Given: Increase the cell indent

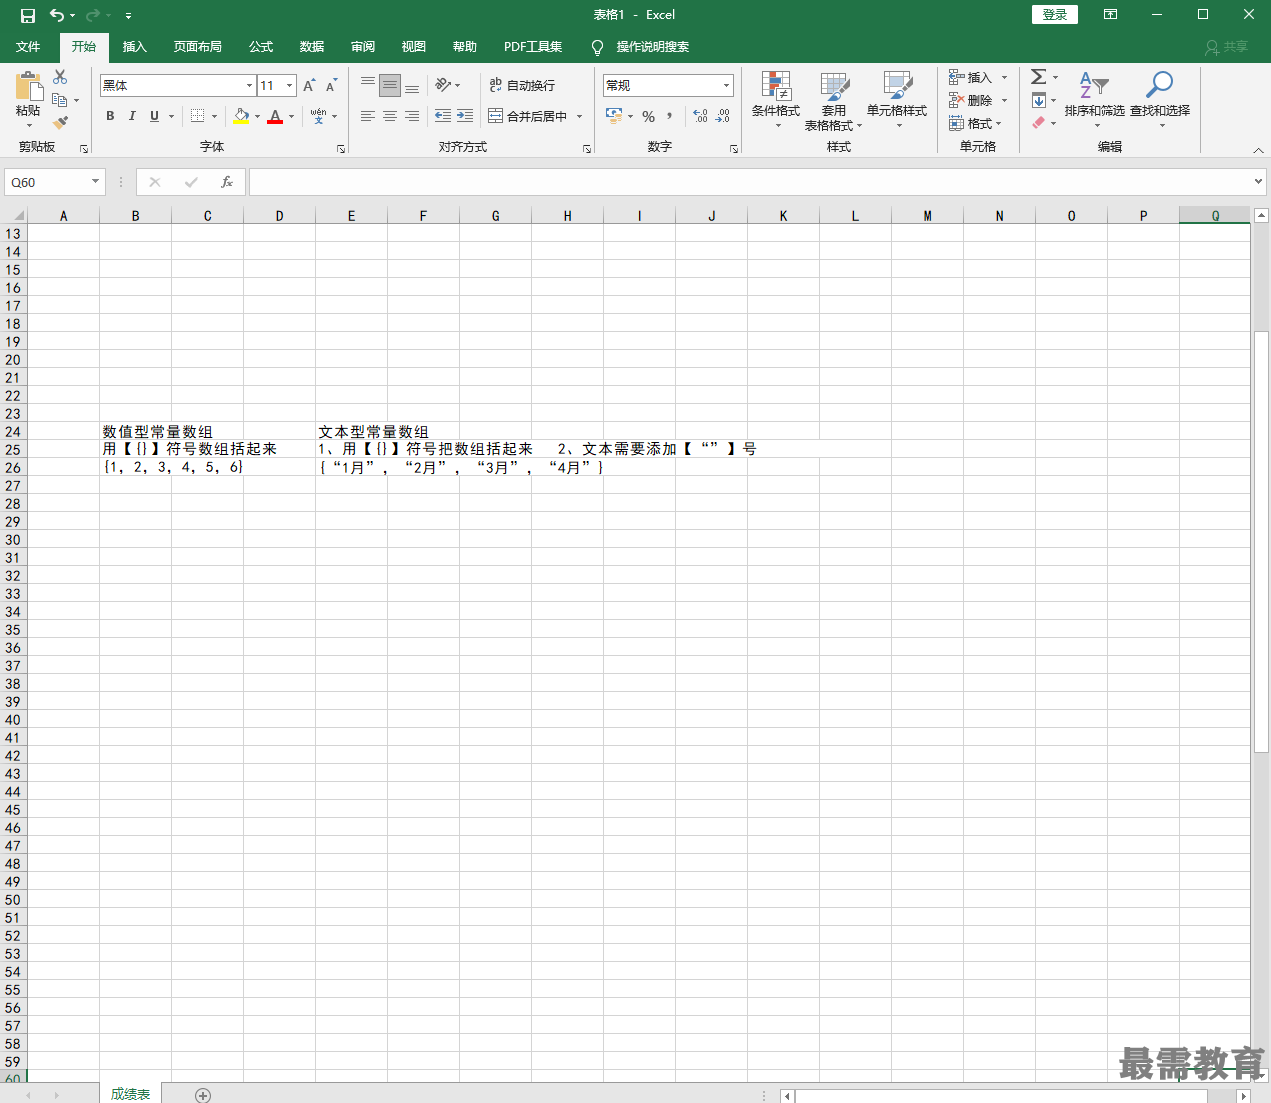Looking at the screenshot, I should pyautogui.click(x=465, y=116).
